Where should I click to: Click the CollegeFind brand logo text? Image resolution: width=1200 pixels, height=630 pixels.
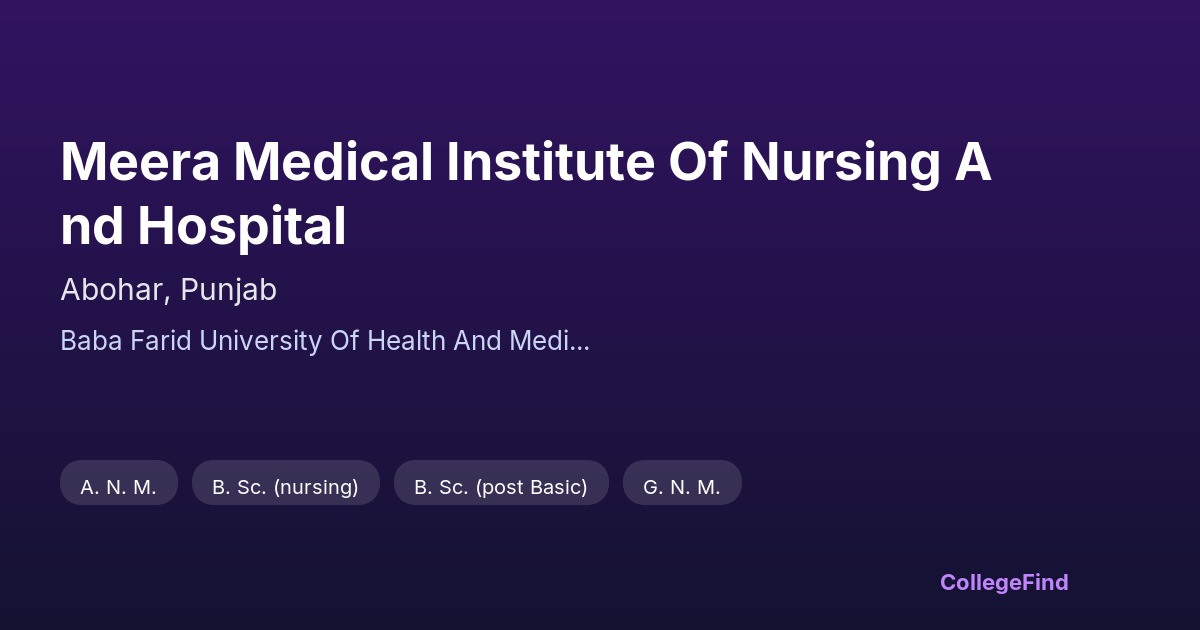click(1004, 582)
